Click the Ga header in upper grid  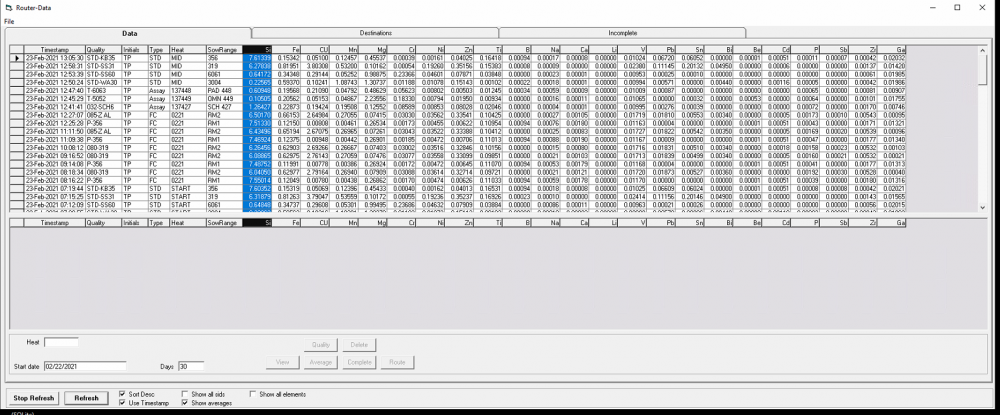(892, 49)
